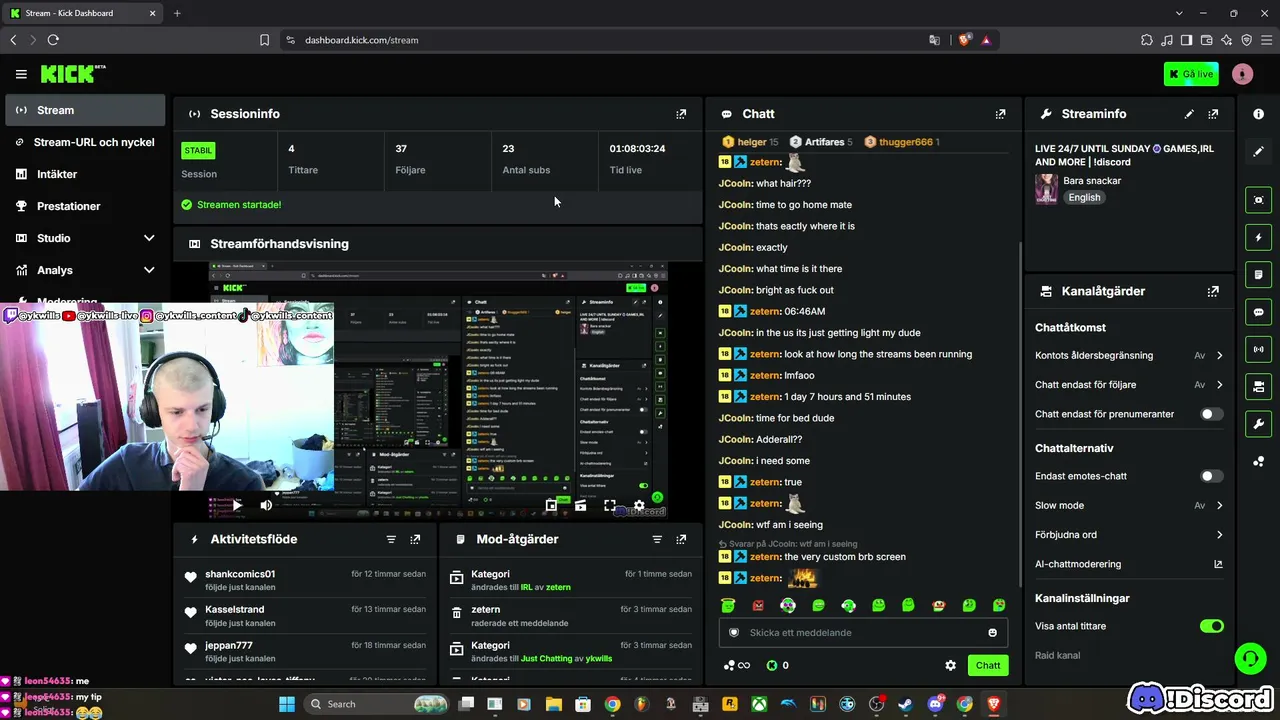This screenshot has height=720, width=1280.
Task: Open the user avatar menu at top right
Action: 1242,74
